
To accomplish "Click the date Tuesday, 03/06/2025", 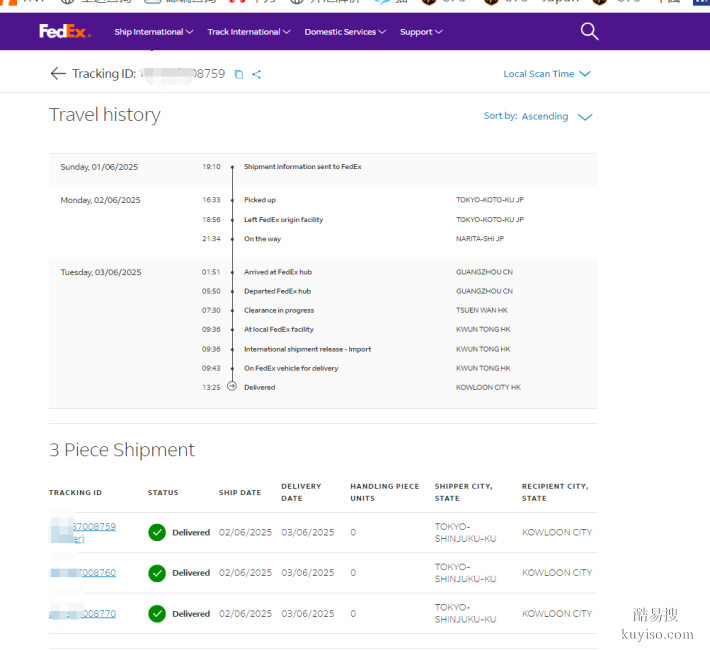I will [x=101, y=272].
